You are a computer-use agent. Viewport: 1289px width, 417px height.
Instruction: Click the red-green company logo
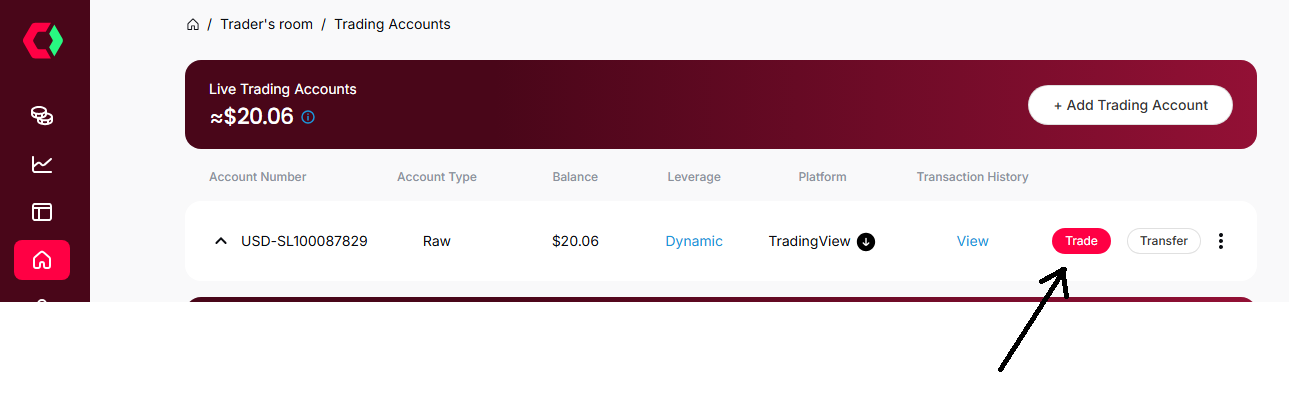coord(43,41)
